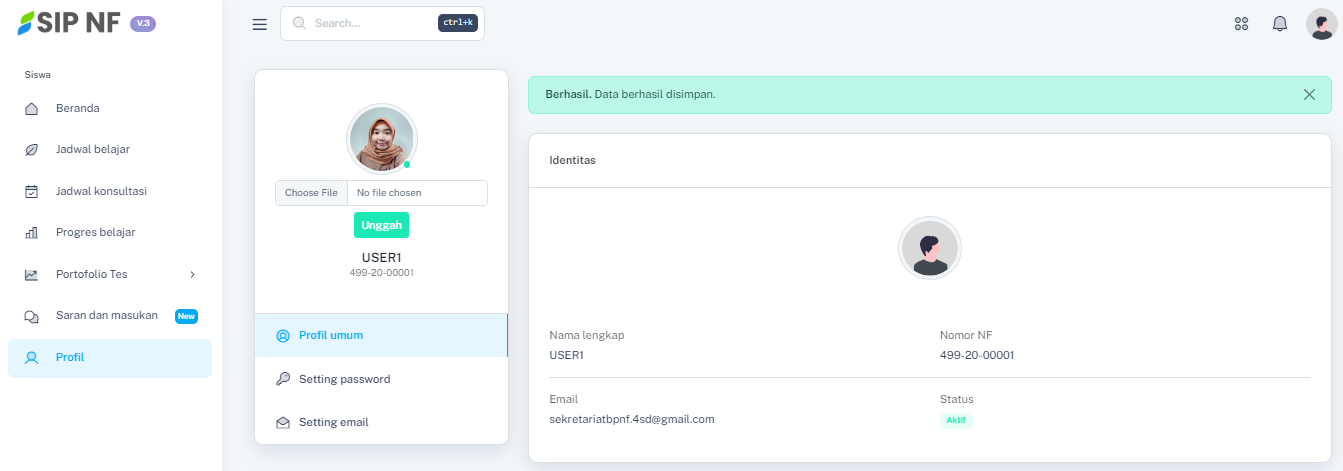The width and height of the screenshot is (1343, 471).
Task: Click the Choose File button
Action: [x=311, y=193]
